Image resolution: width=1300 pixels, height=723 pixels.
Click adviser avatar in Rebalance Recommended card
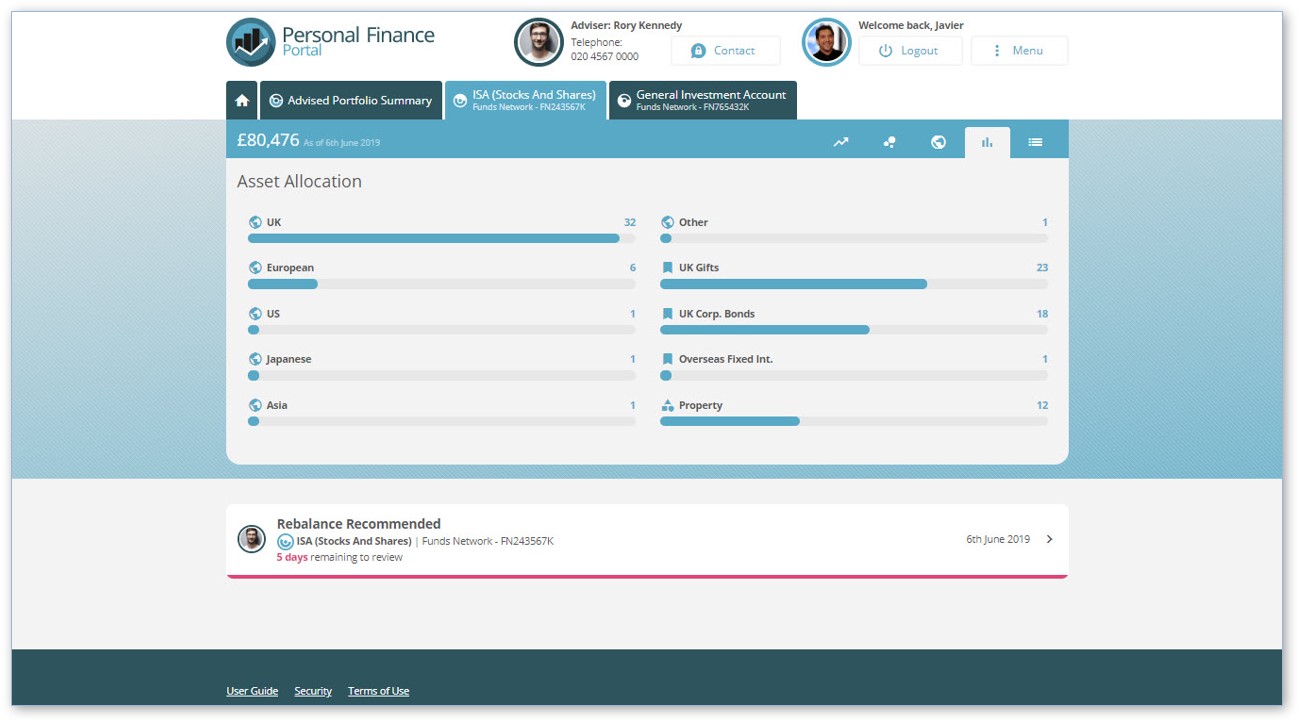point(251,539)
